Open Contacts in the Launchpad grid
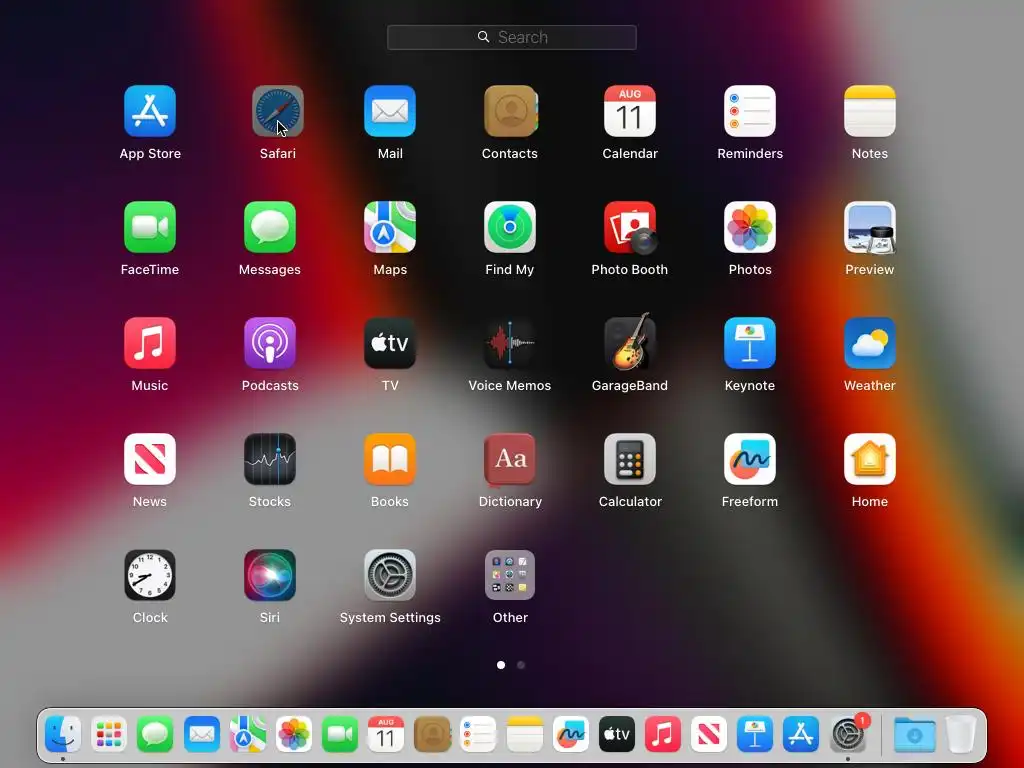Screen dimensions: 1024x768 pyautogui.click(x=510, y=111)
